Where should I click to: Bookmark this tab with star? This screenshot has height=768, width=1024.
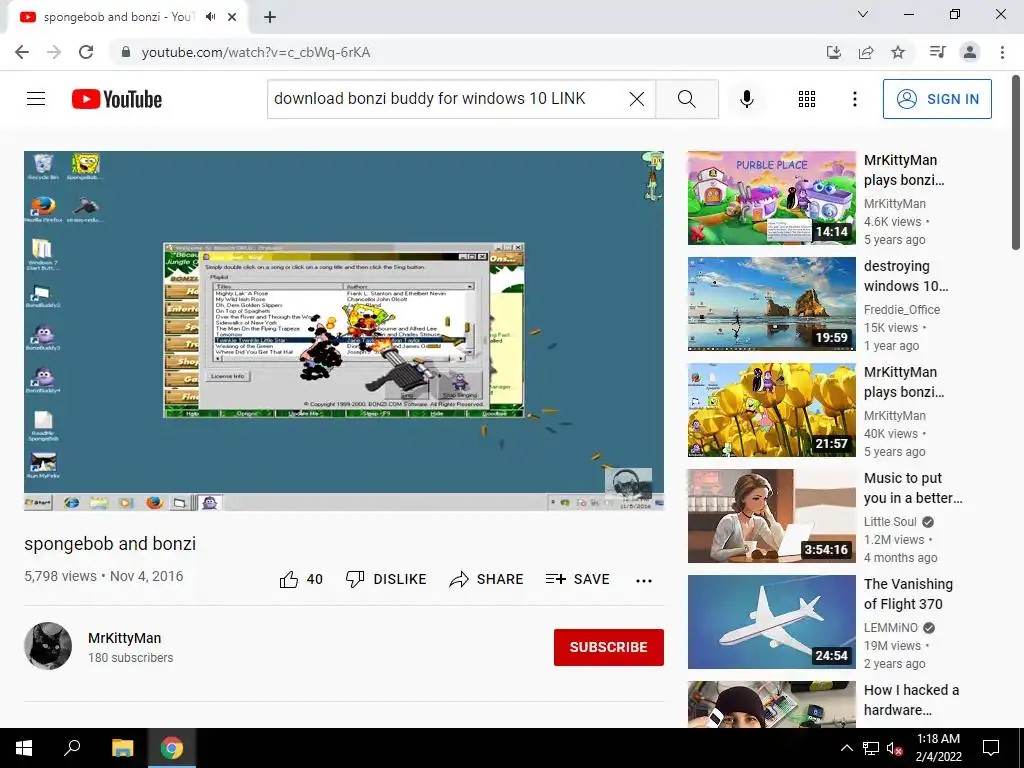click(x=898, y=52)
